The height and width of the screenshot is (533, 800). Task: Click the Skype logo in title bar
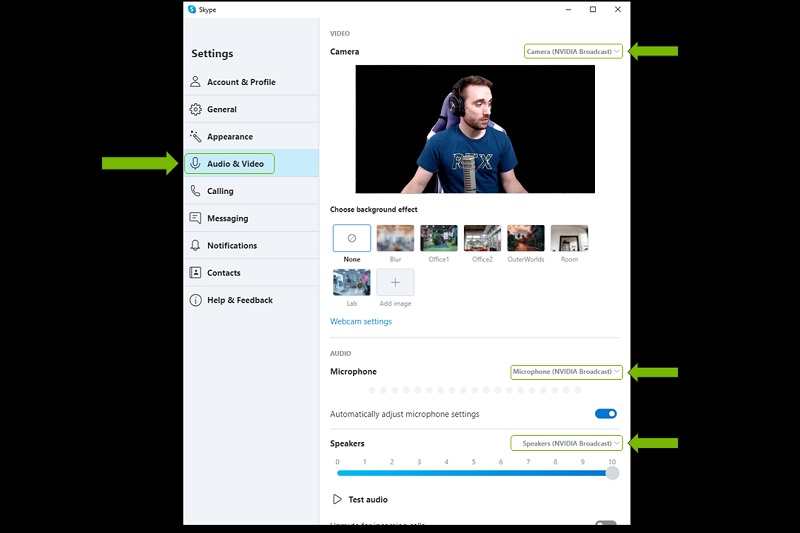click(192, 9)
